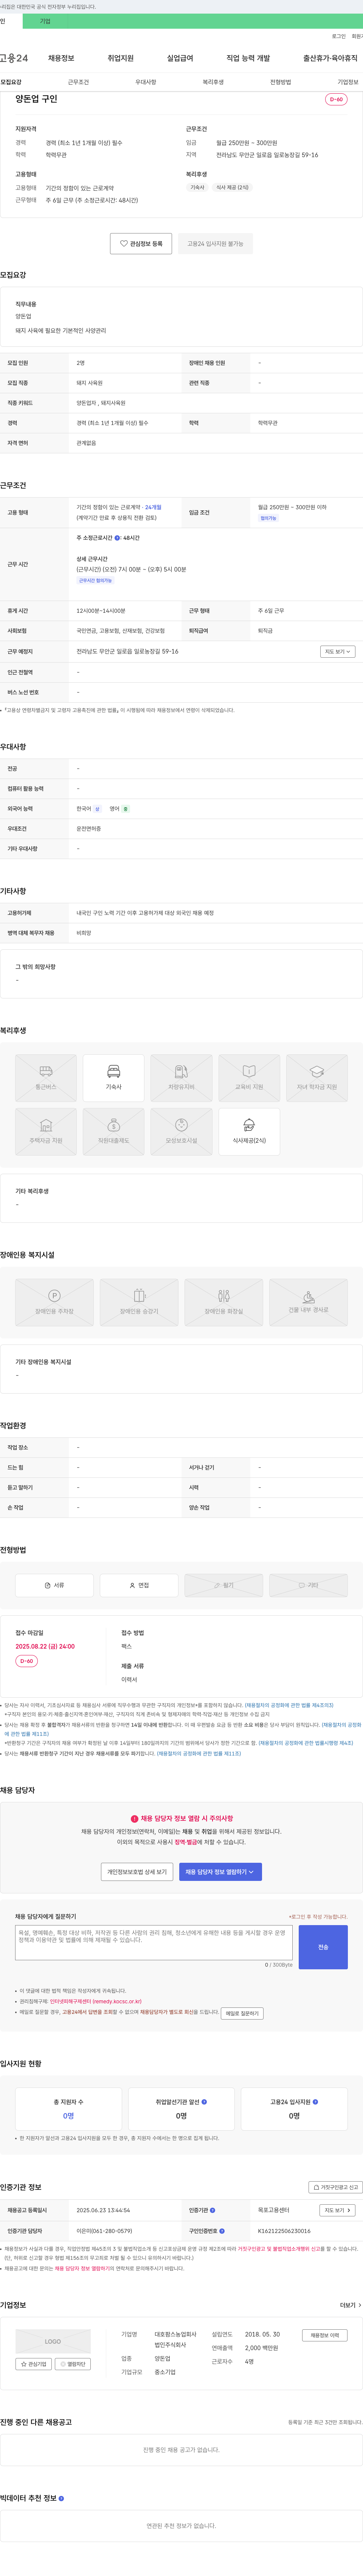
Task: Select the 교육비 지원 benefit icon
Action: coord(249,1078)
